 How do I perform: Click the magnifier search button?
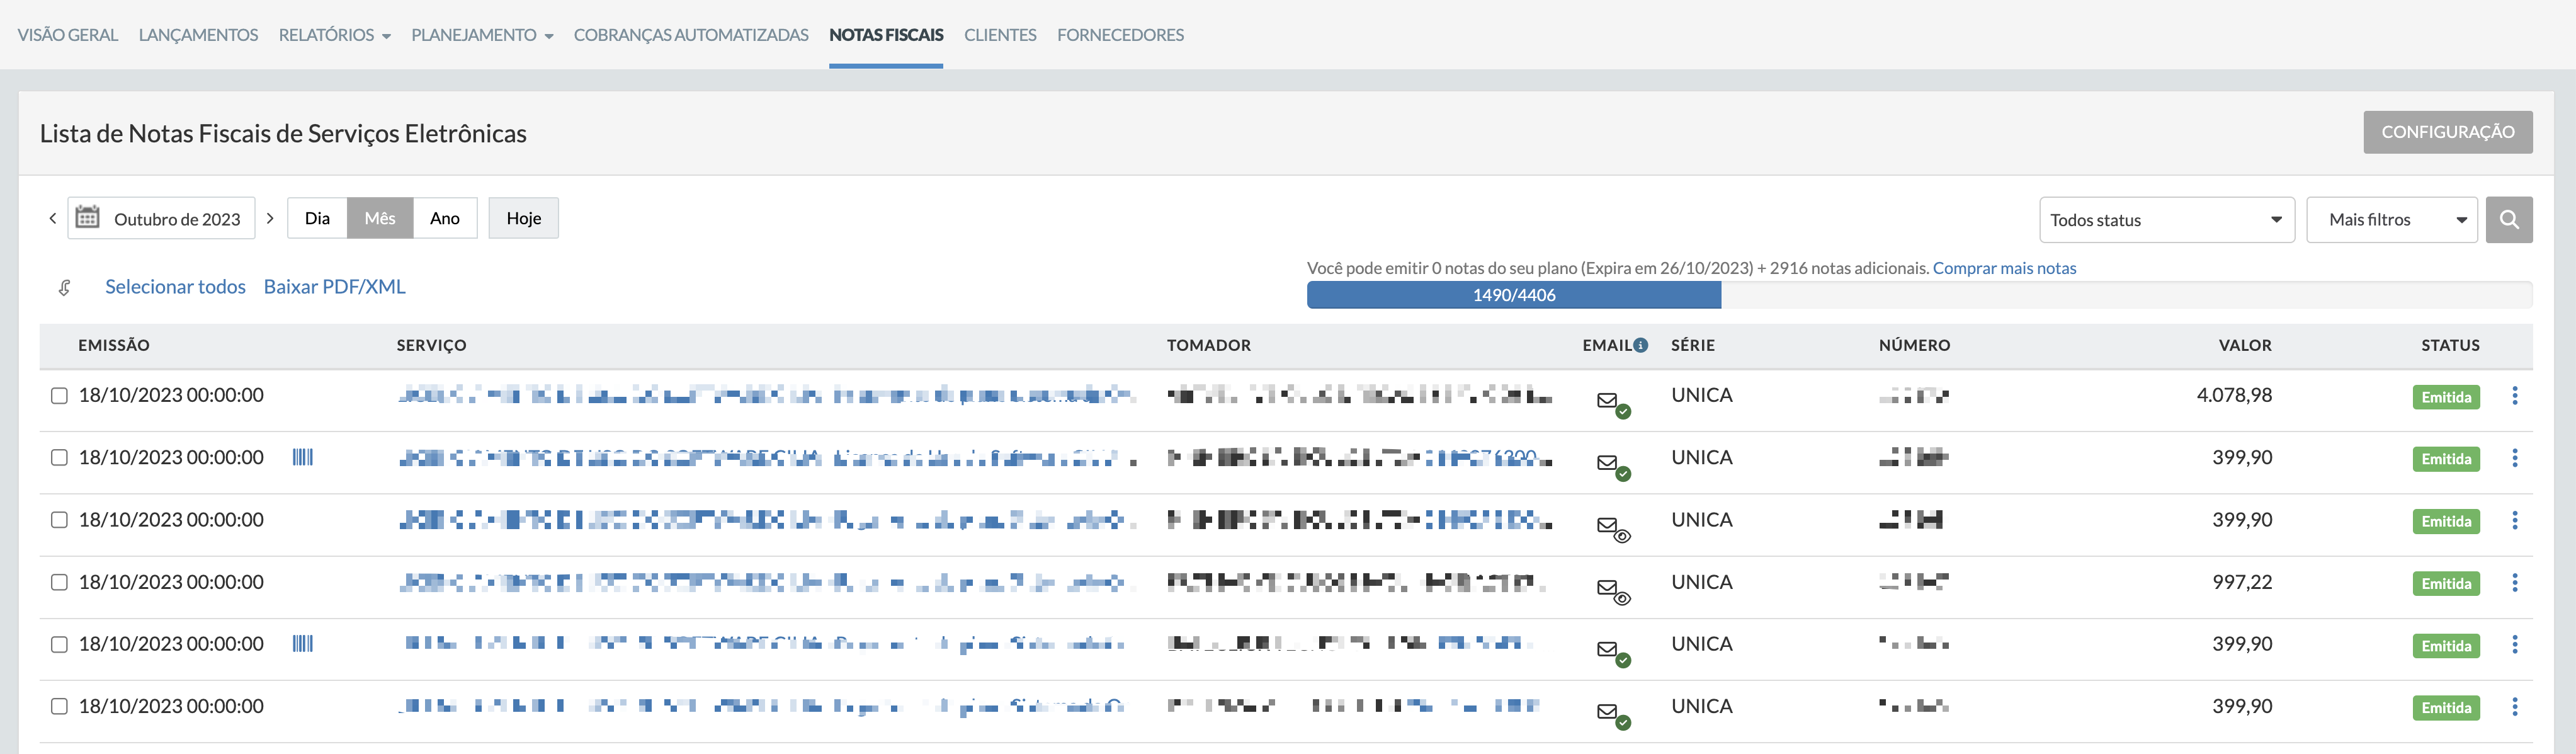coord(2508,220)
